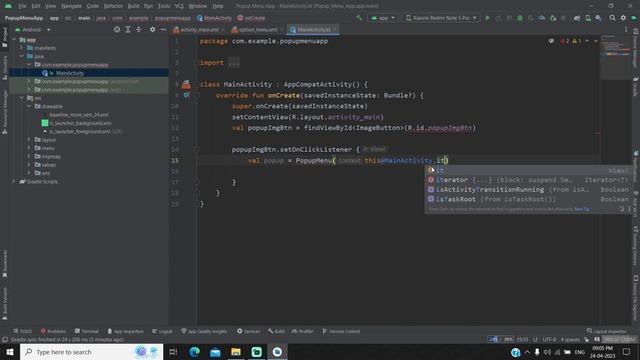
Task: Click Expand All icon in Project panel
Action: (x=128, y=29)
